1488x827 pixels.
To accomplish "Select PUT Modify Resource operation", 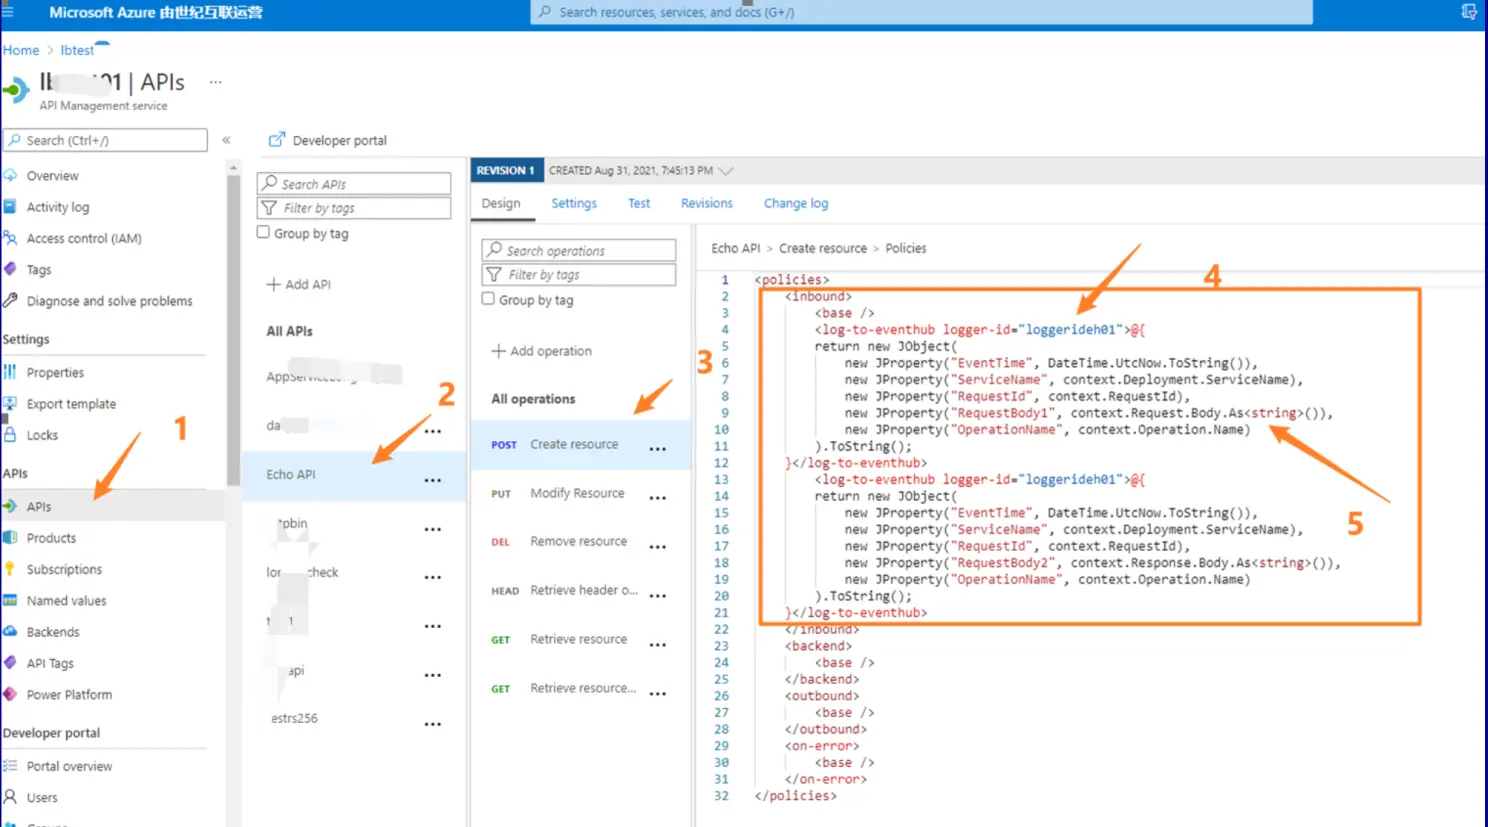I will 580,494.
